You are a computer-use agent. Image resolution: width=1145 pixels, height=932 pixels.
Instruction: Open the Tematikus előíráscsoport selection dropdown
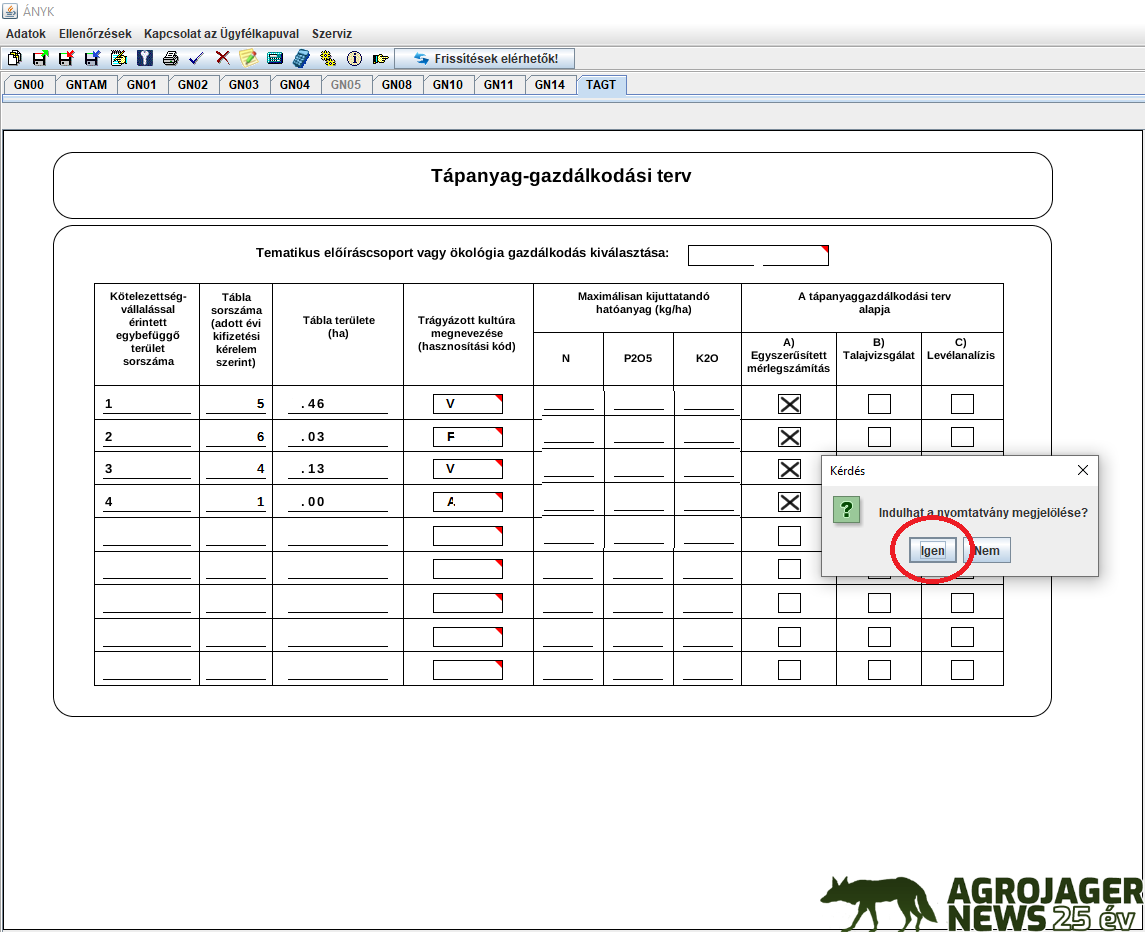point(758,255)
